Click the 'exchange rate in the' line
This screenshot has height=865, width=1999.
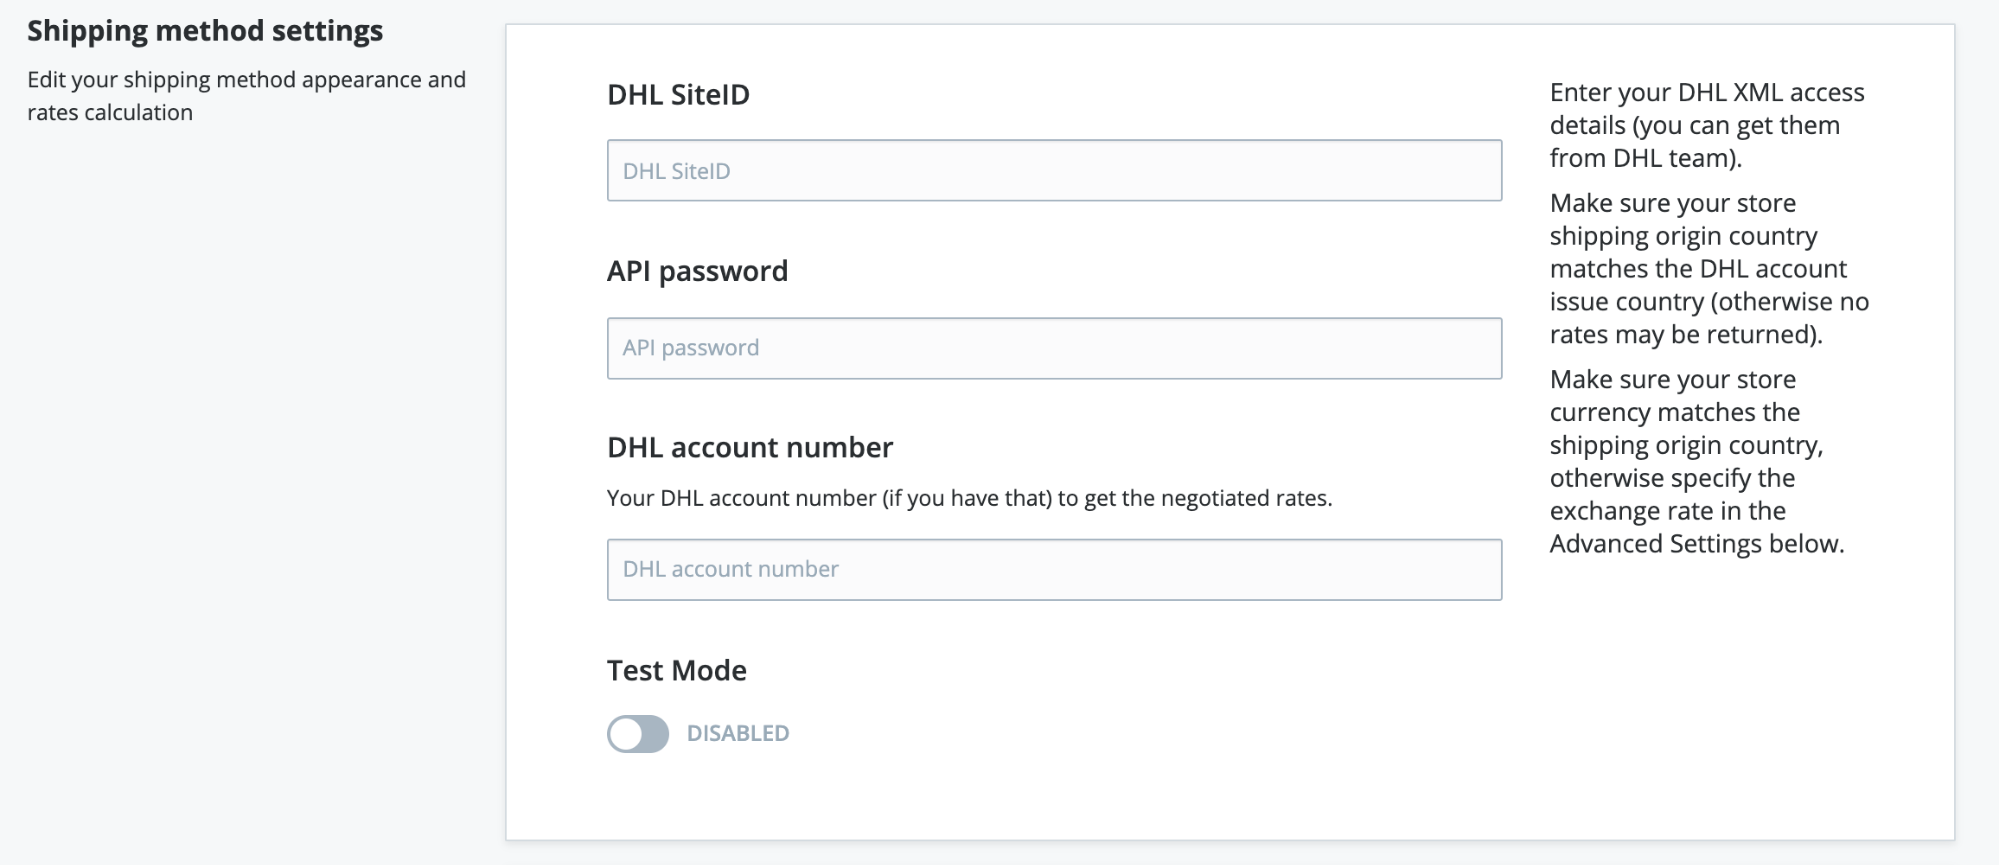coord(1668,510)
